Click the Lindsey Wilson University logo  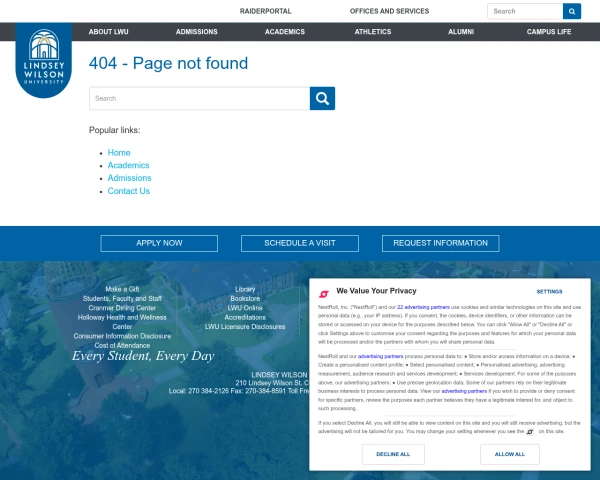pyautogui.click(x=44, y=60)
